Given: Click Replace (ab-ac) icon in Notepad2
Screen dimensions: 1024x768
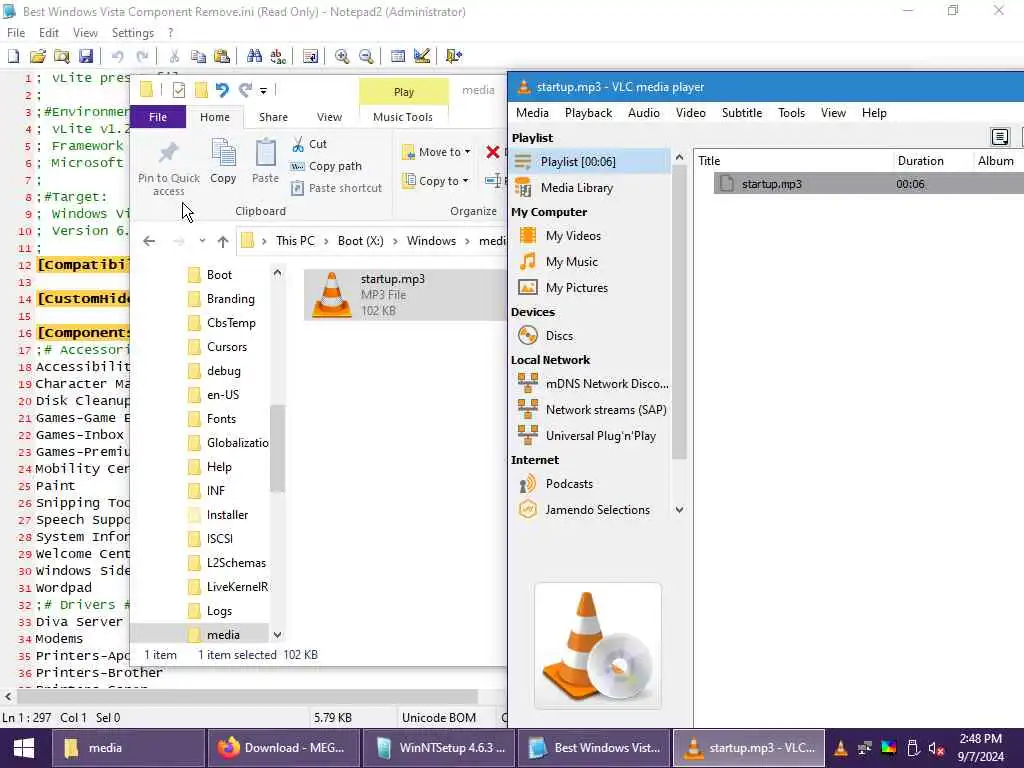Looking at the screenshot, I should click(278, 56).
